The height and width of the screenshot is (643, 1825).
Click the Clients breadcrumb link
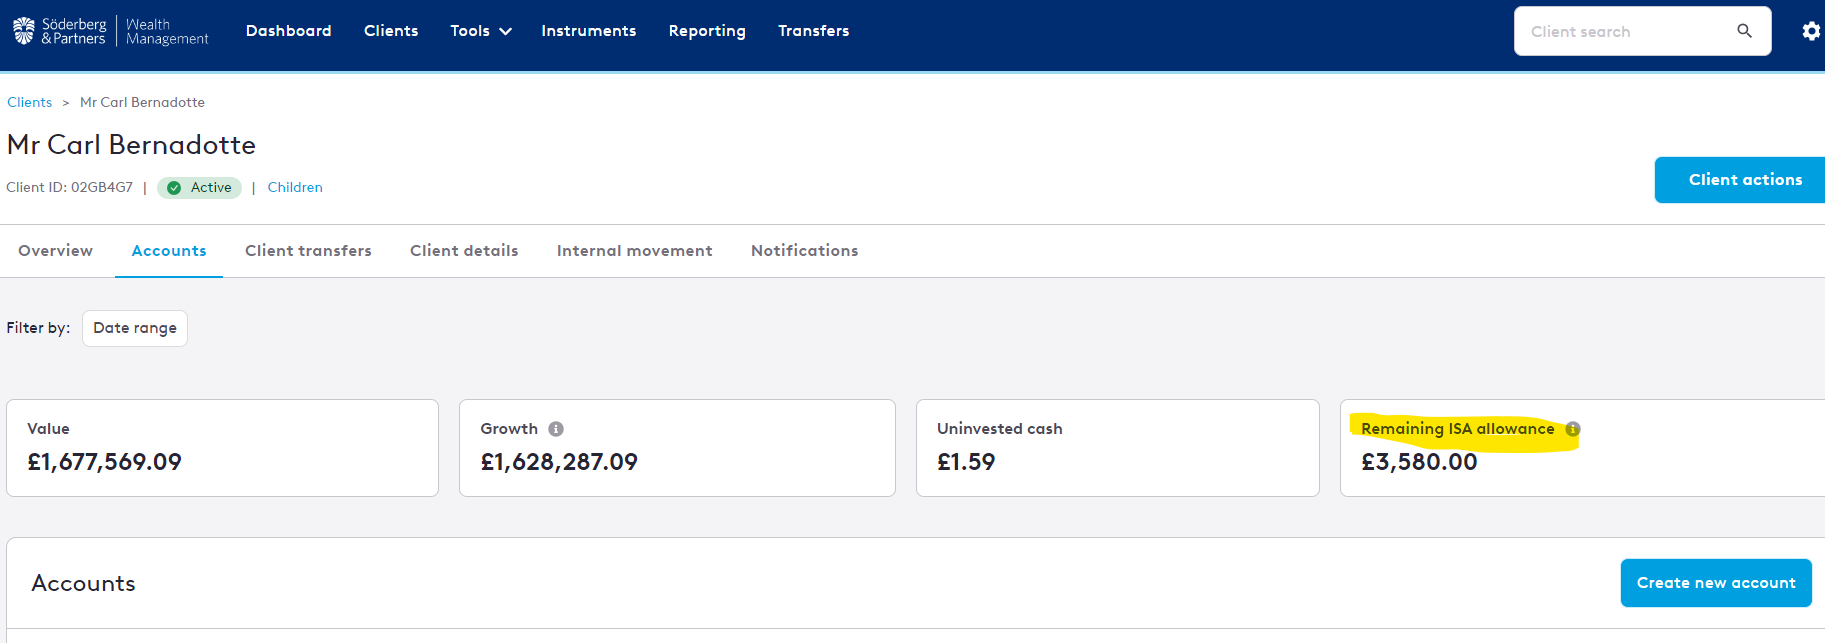30,102
